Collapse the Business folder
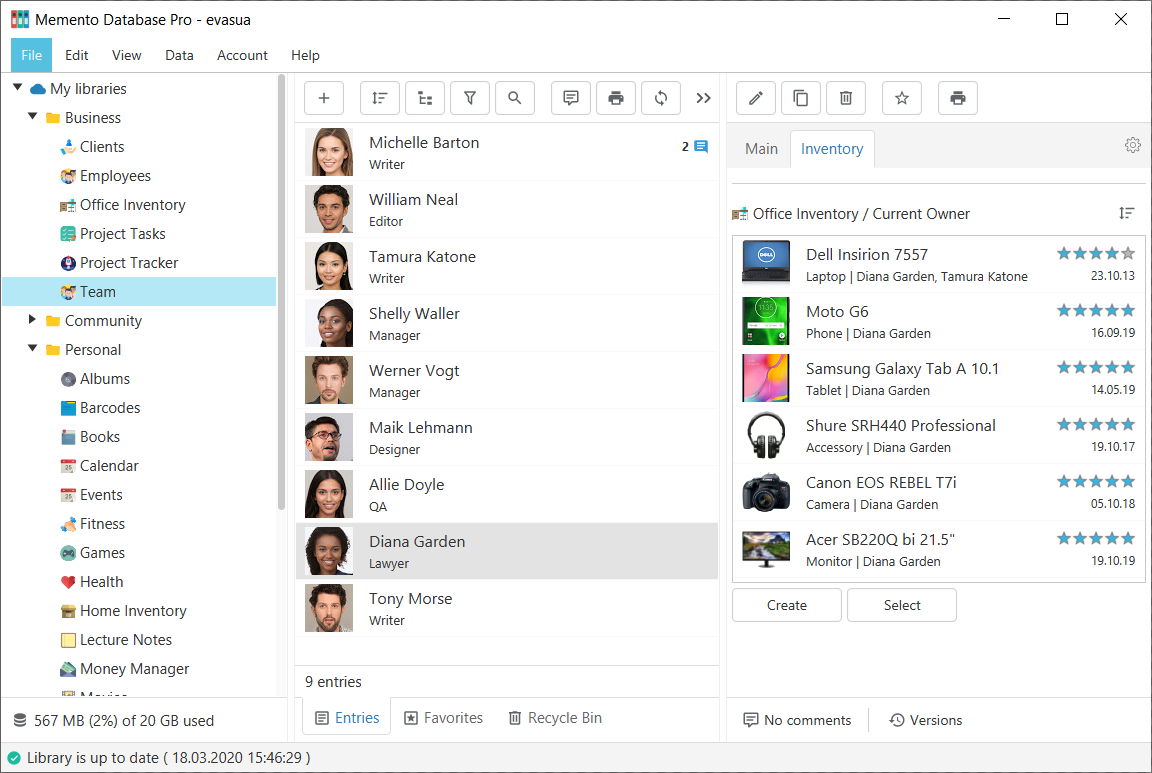Image resolution: width=1152 pixels, height=773 pixels. tap(31, 117)
